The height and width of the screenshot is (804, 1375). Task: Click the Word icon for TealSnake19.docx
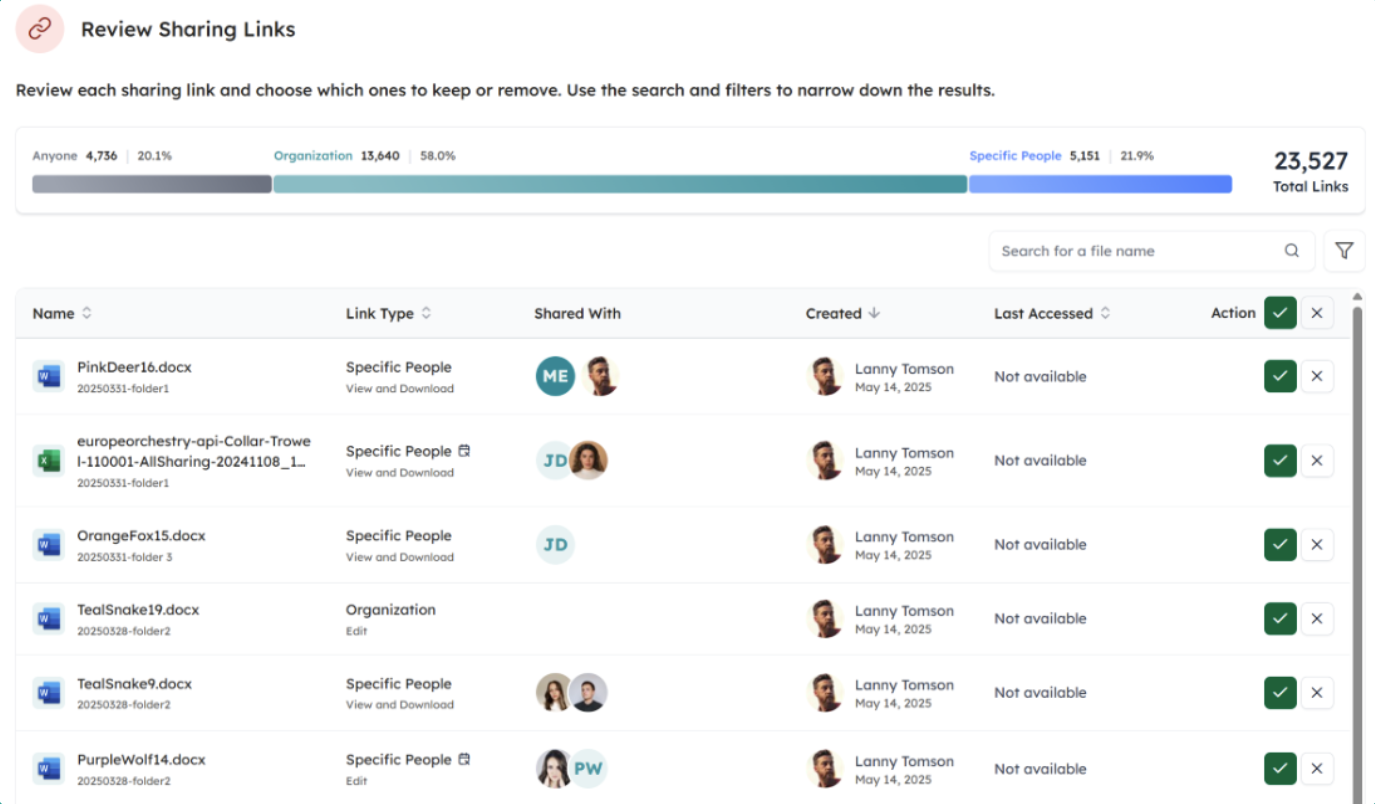coord(48,619)
